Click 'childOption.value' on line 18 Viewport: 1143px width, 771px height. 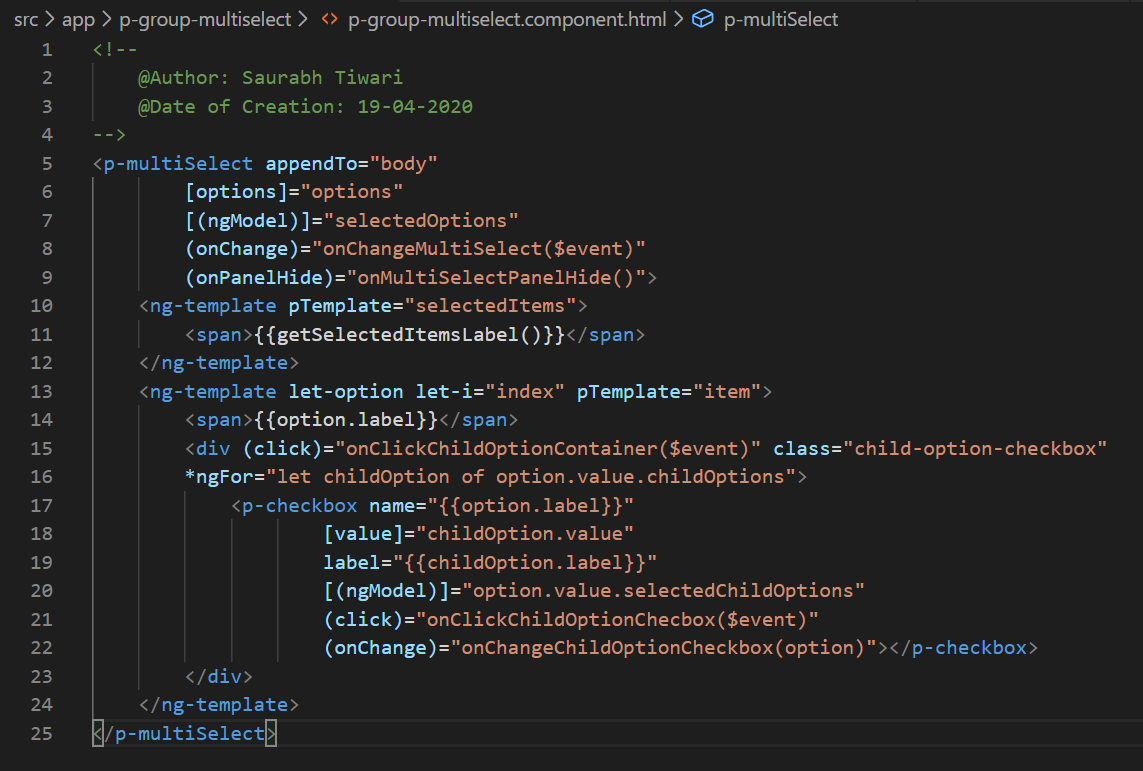525,533
